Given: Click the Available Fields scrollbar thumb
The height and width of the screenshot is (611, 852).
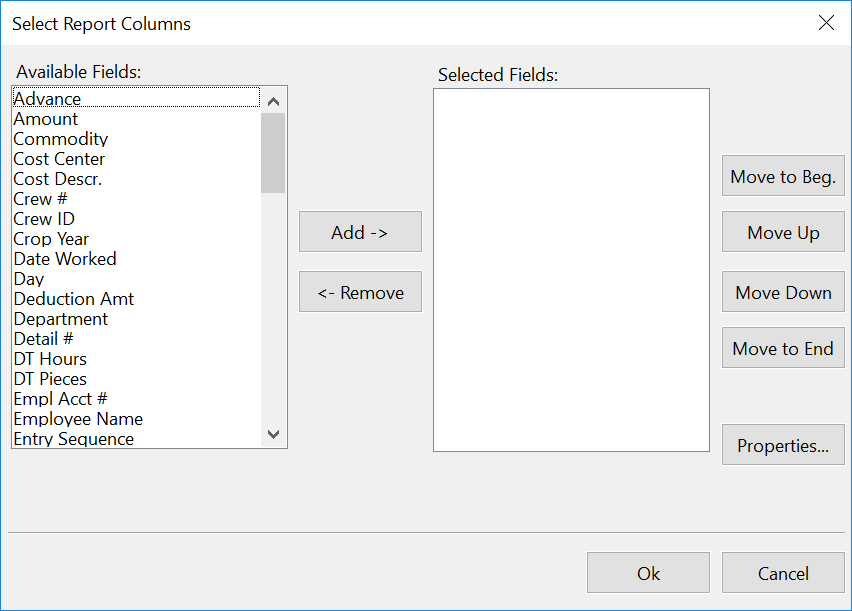Looking at the screenshot, I should [273, 152].
